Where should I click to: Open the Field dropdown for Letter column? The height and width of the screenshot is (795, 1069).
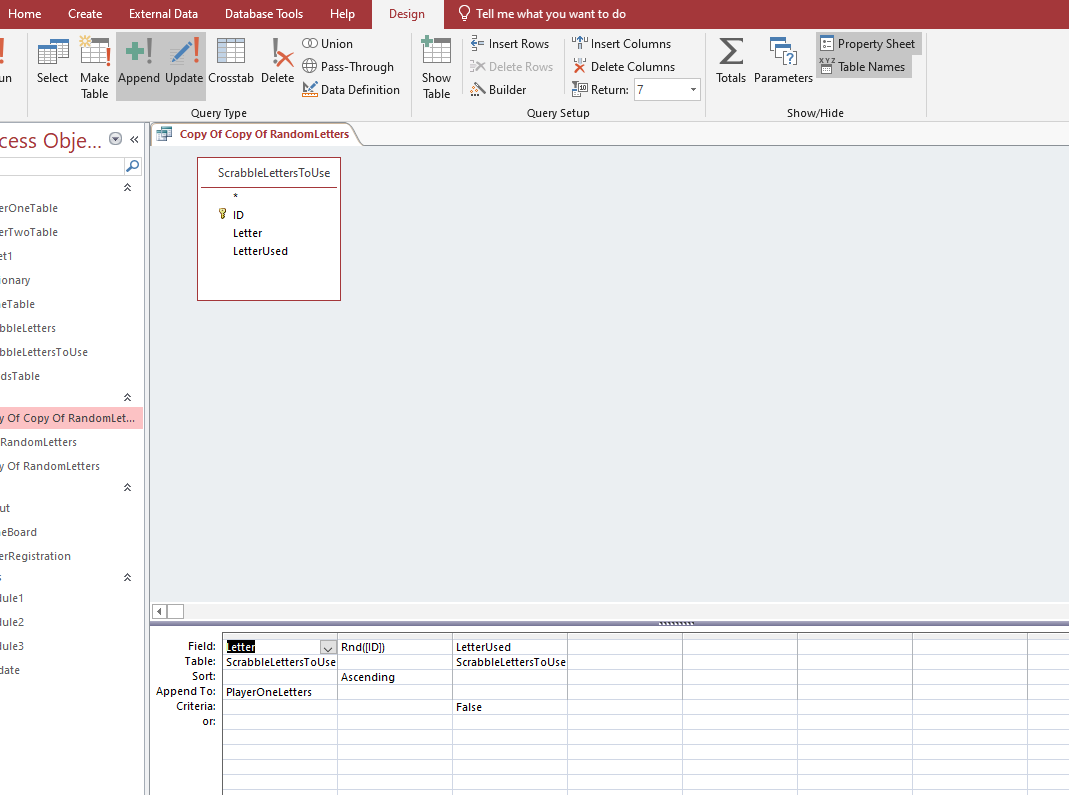[327, 647]
